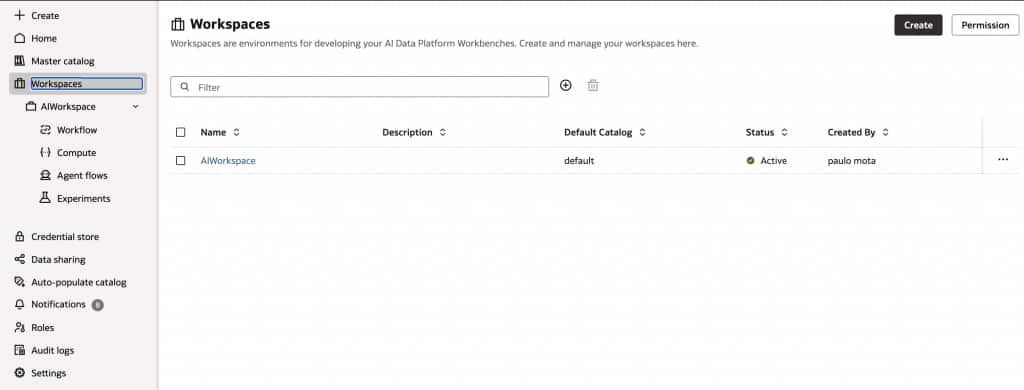The height and width of the screenshot is (390, 1024).
Task: Click the Workflow icon in sidebar
Action: (x=46, y=129)
